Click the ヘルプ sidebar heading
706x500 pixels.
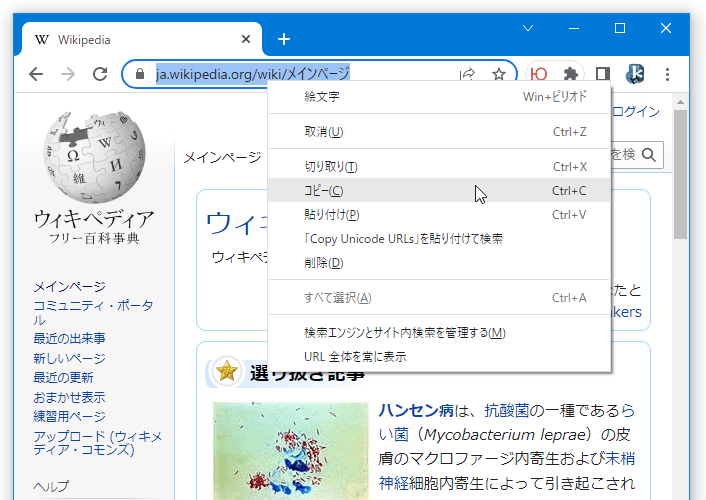51,486
